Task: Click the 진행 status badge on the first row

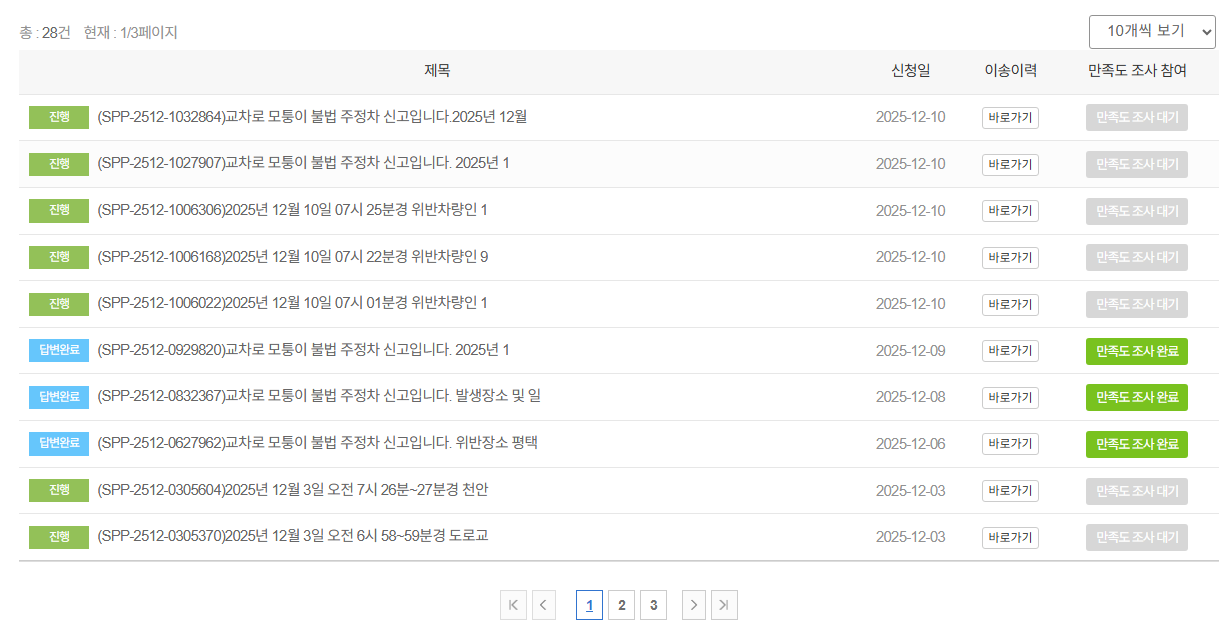Action: point(58,117)
